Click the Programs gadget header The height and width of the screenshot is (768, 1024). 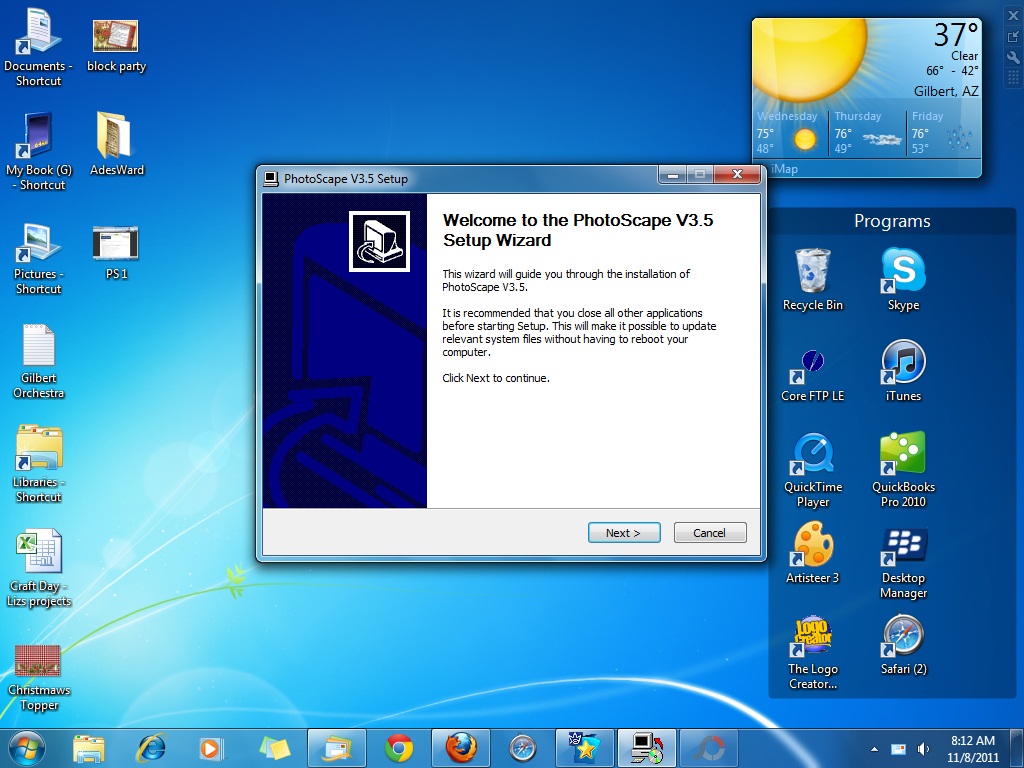(x=892, y=221)
